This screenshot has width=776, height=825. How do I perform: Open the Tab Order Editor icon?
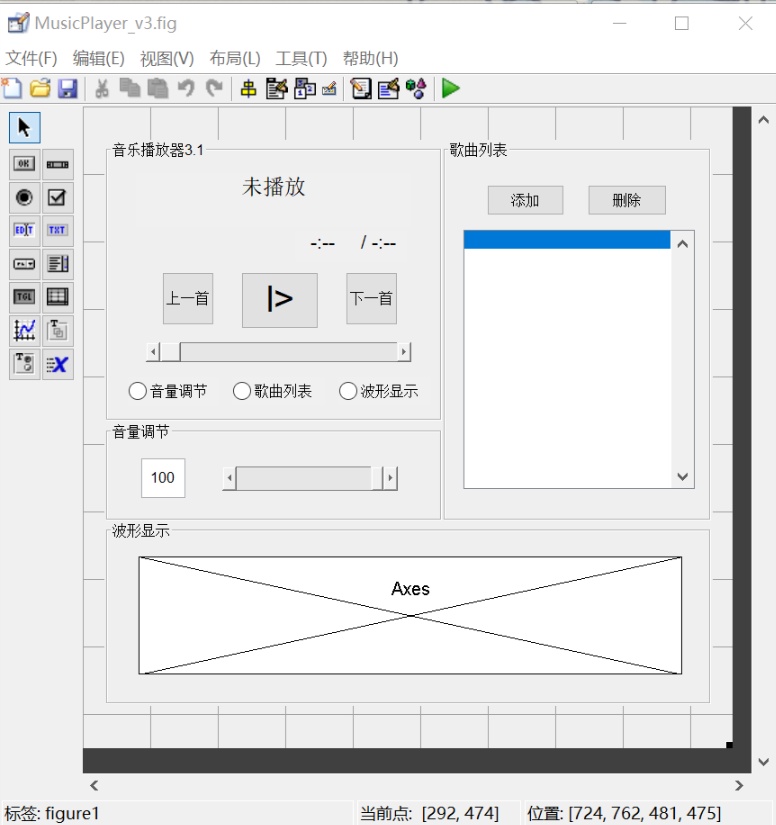tap(305, 88)
